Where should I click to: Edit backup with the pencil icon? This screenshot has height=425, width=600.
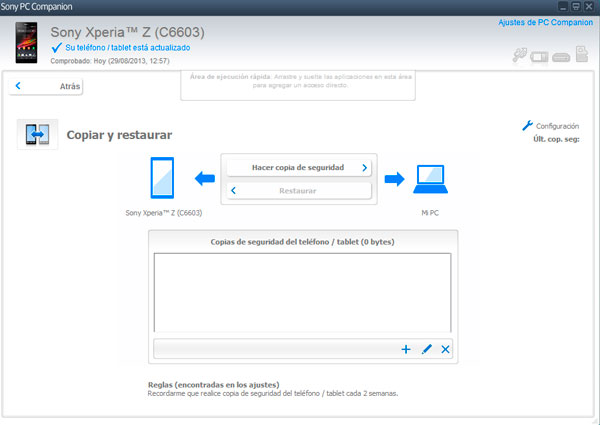click(426, 349)
